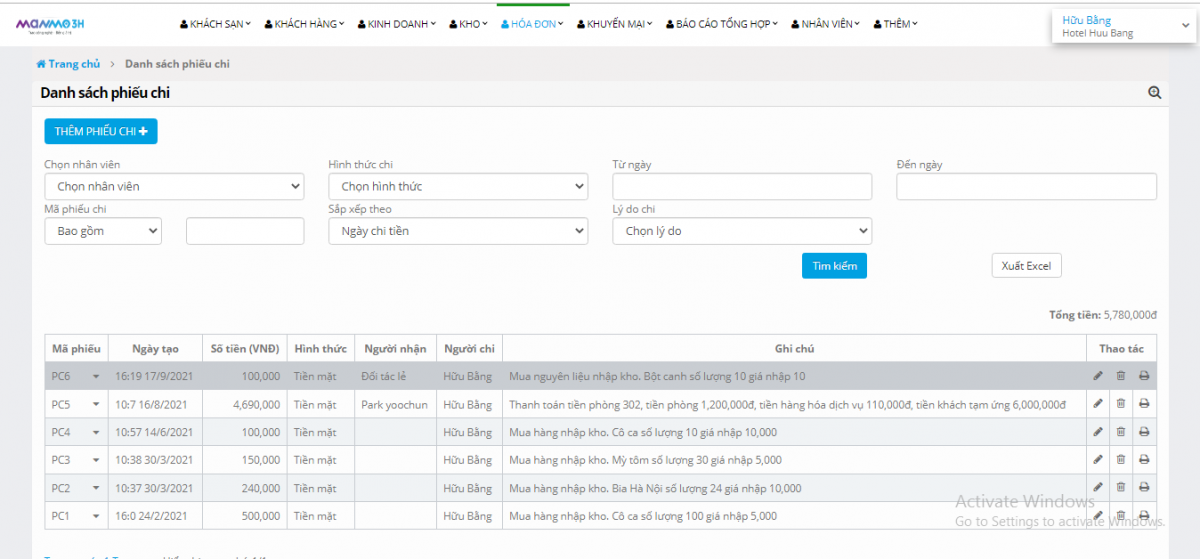Click the edit pencil icon for PC3
This screenshot has width=1200, height=559.
point(1098,460)
